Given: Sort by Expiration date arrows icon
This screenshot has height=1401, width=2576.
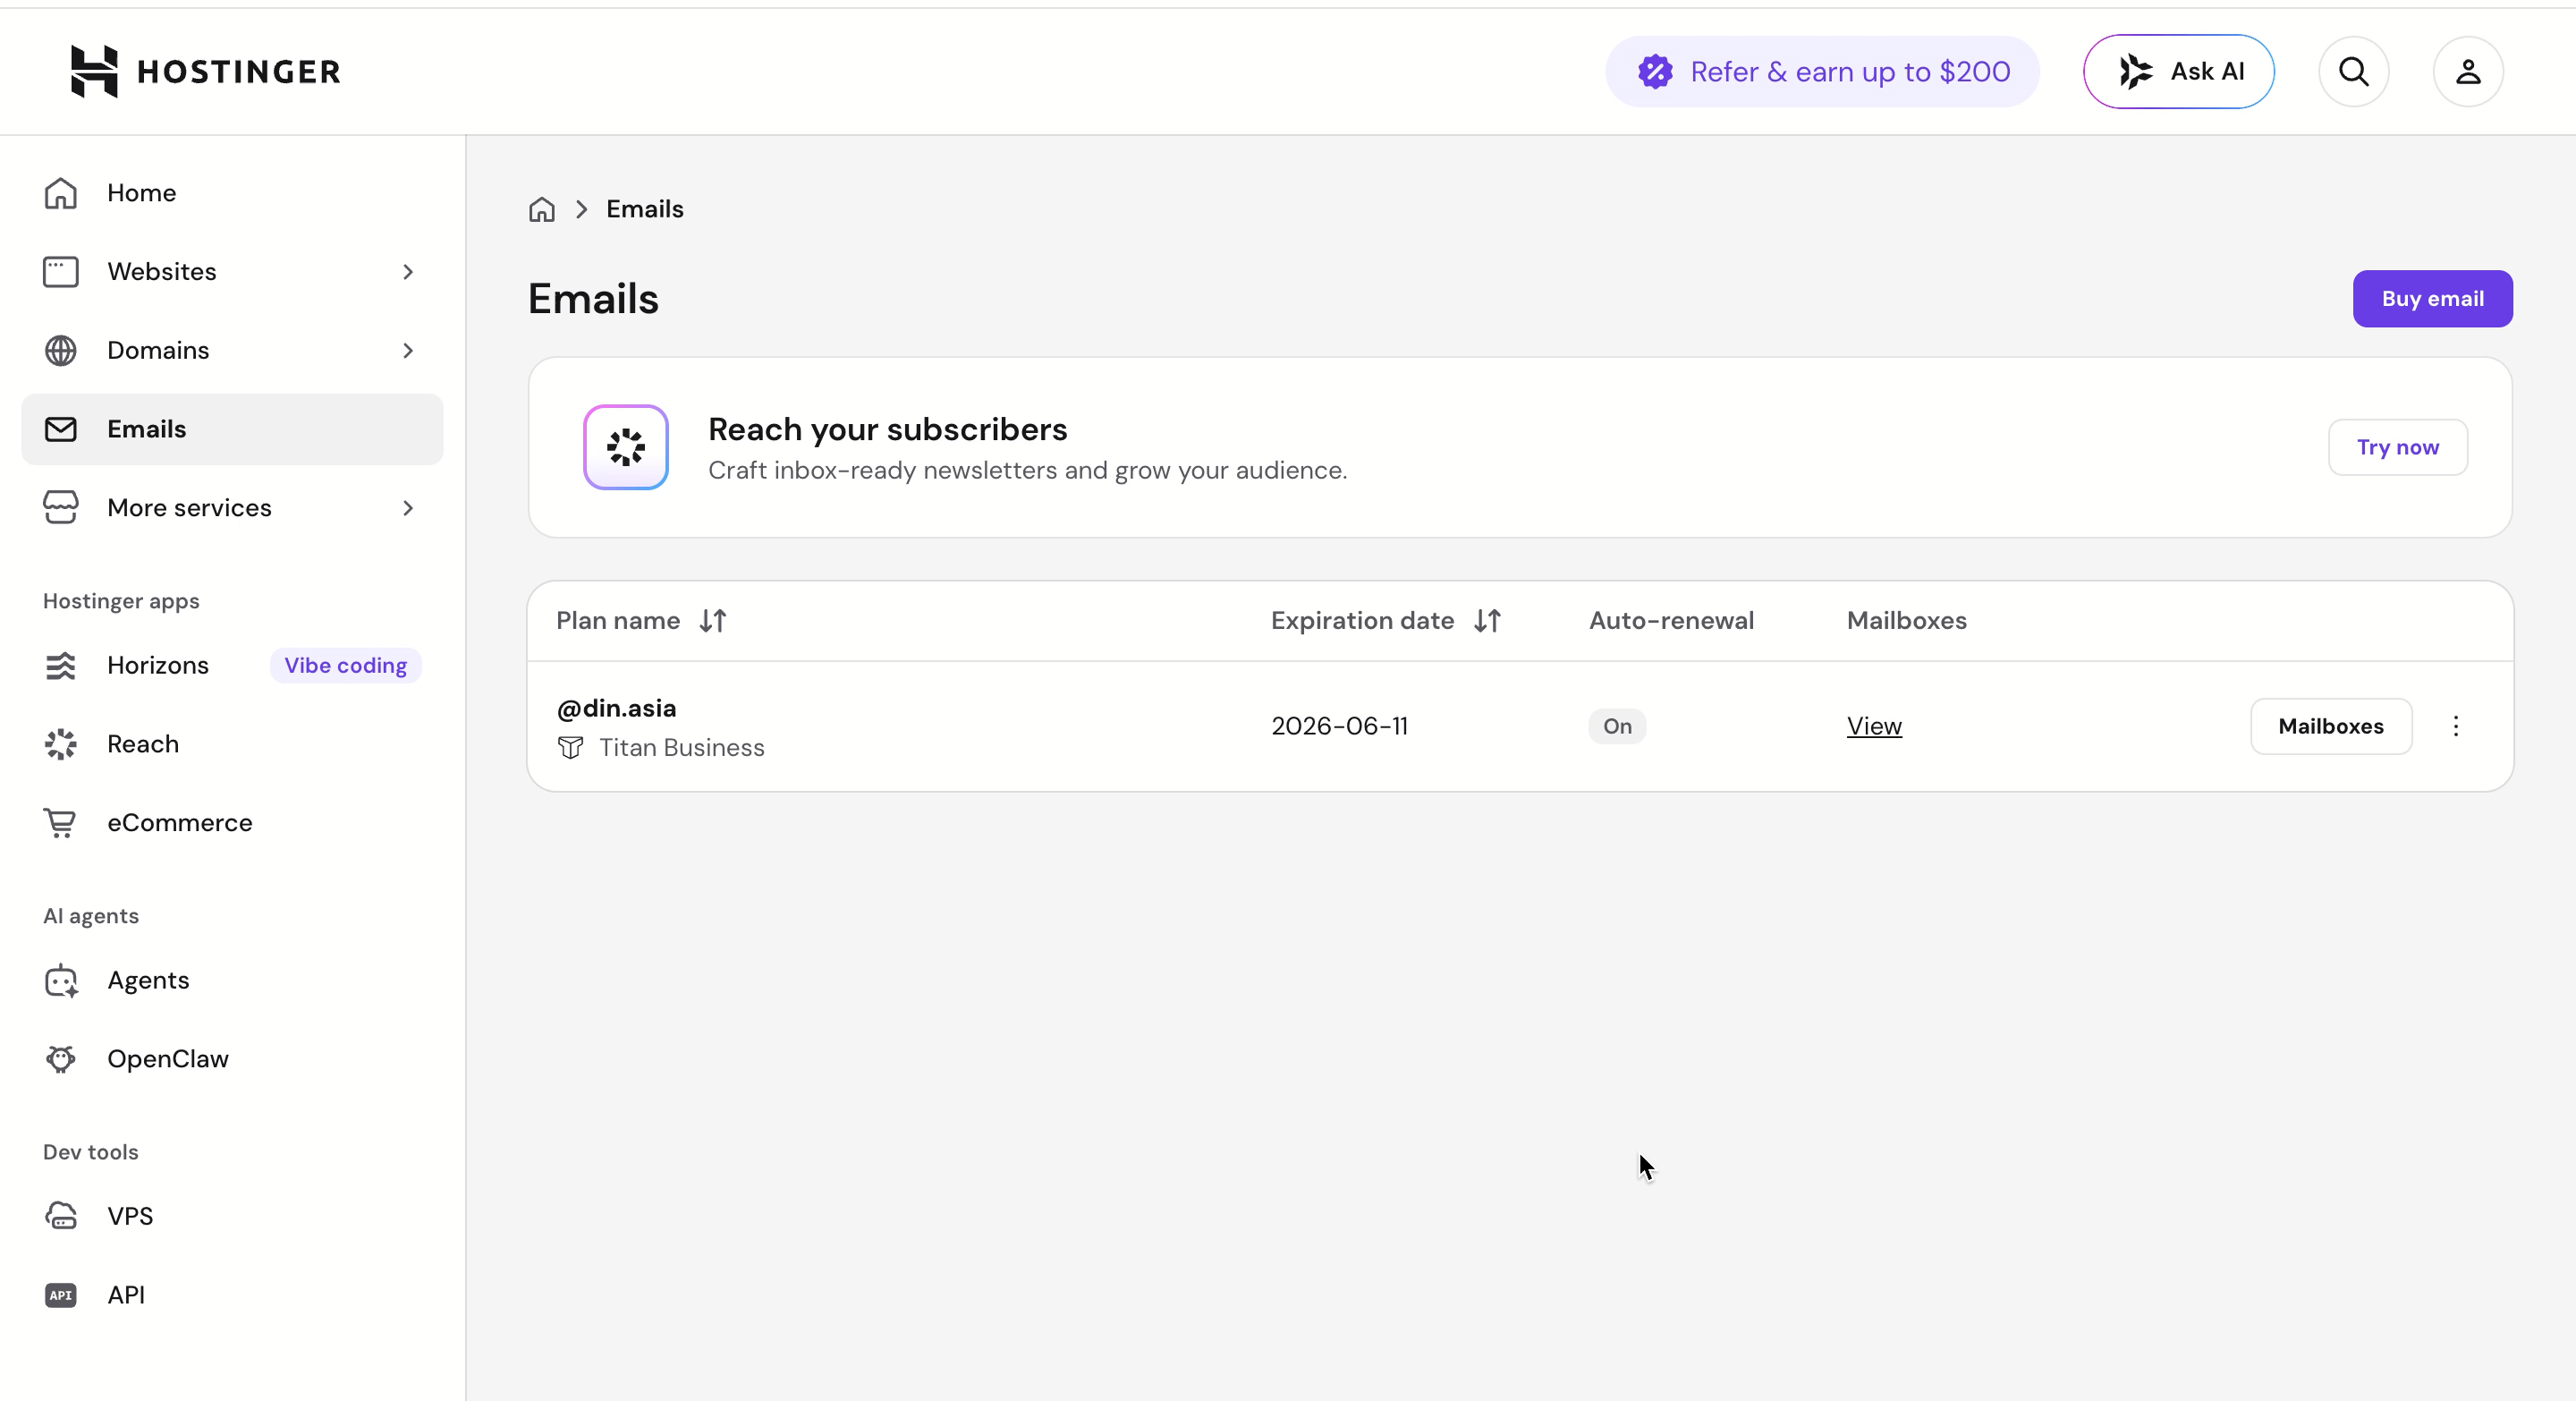Looking at the screenshot, I should (x=1488, y=621).
